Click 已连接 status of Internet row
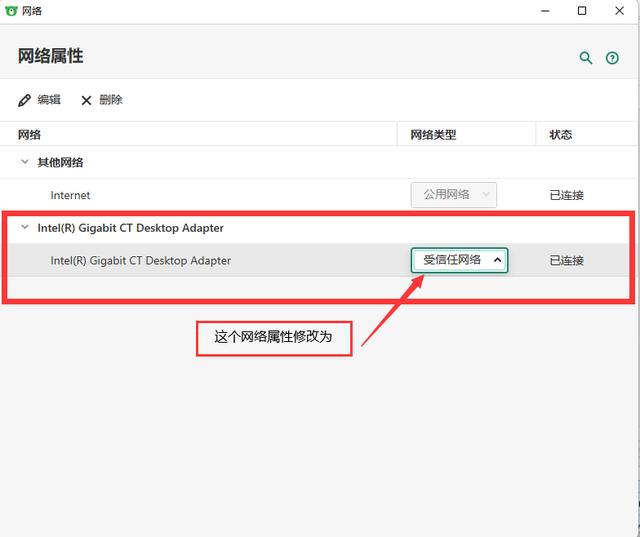640x537 pixels. click(567, 195)
